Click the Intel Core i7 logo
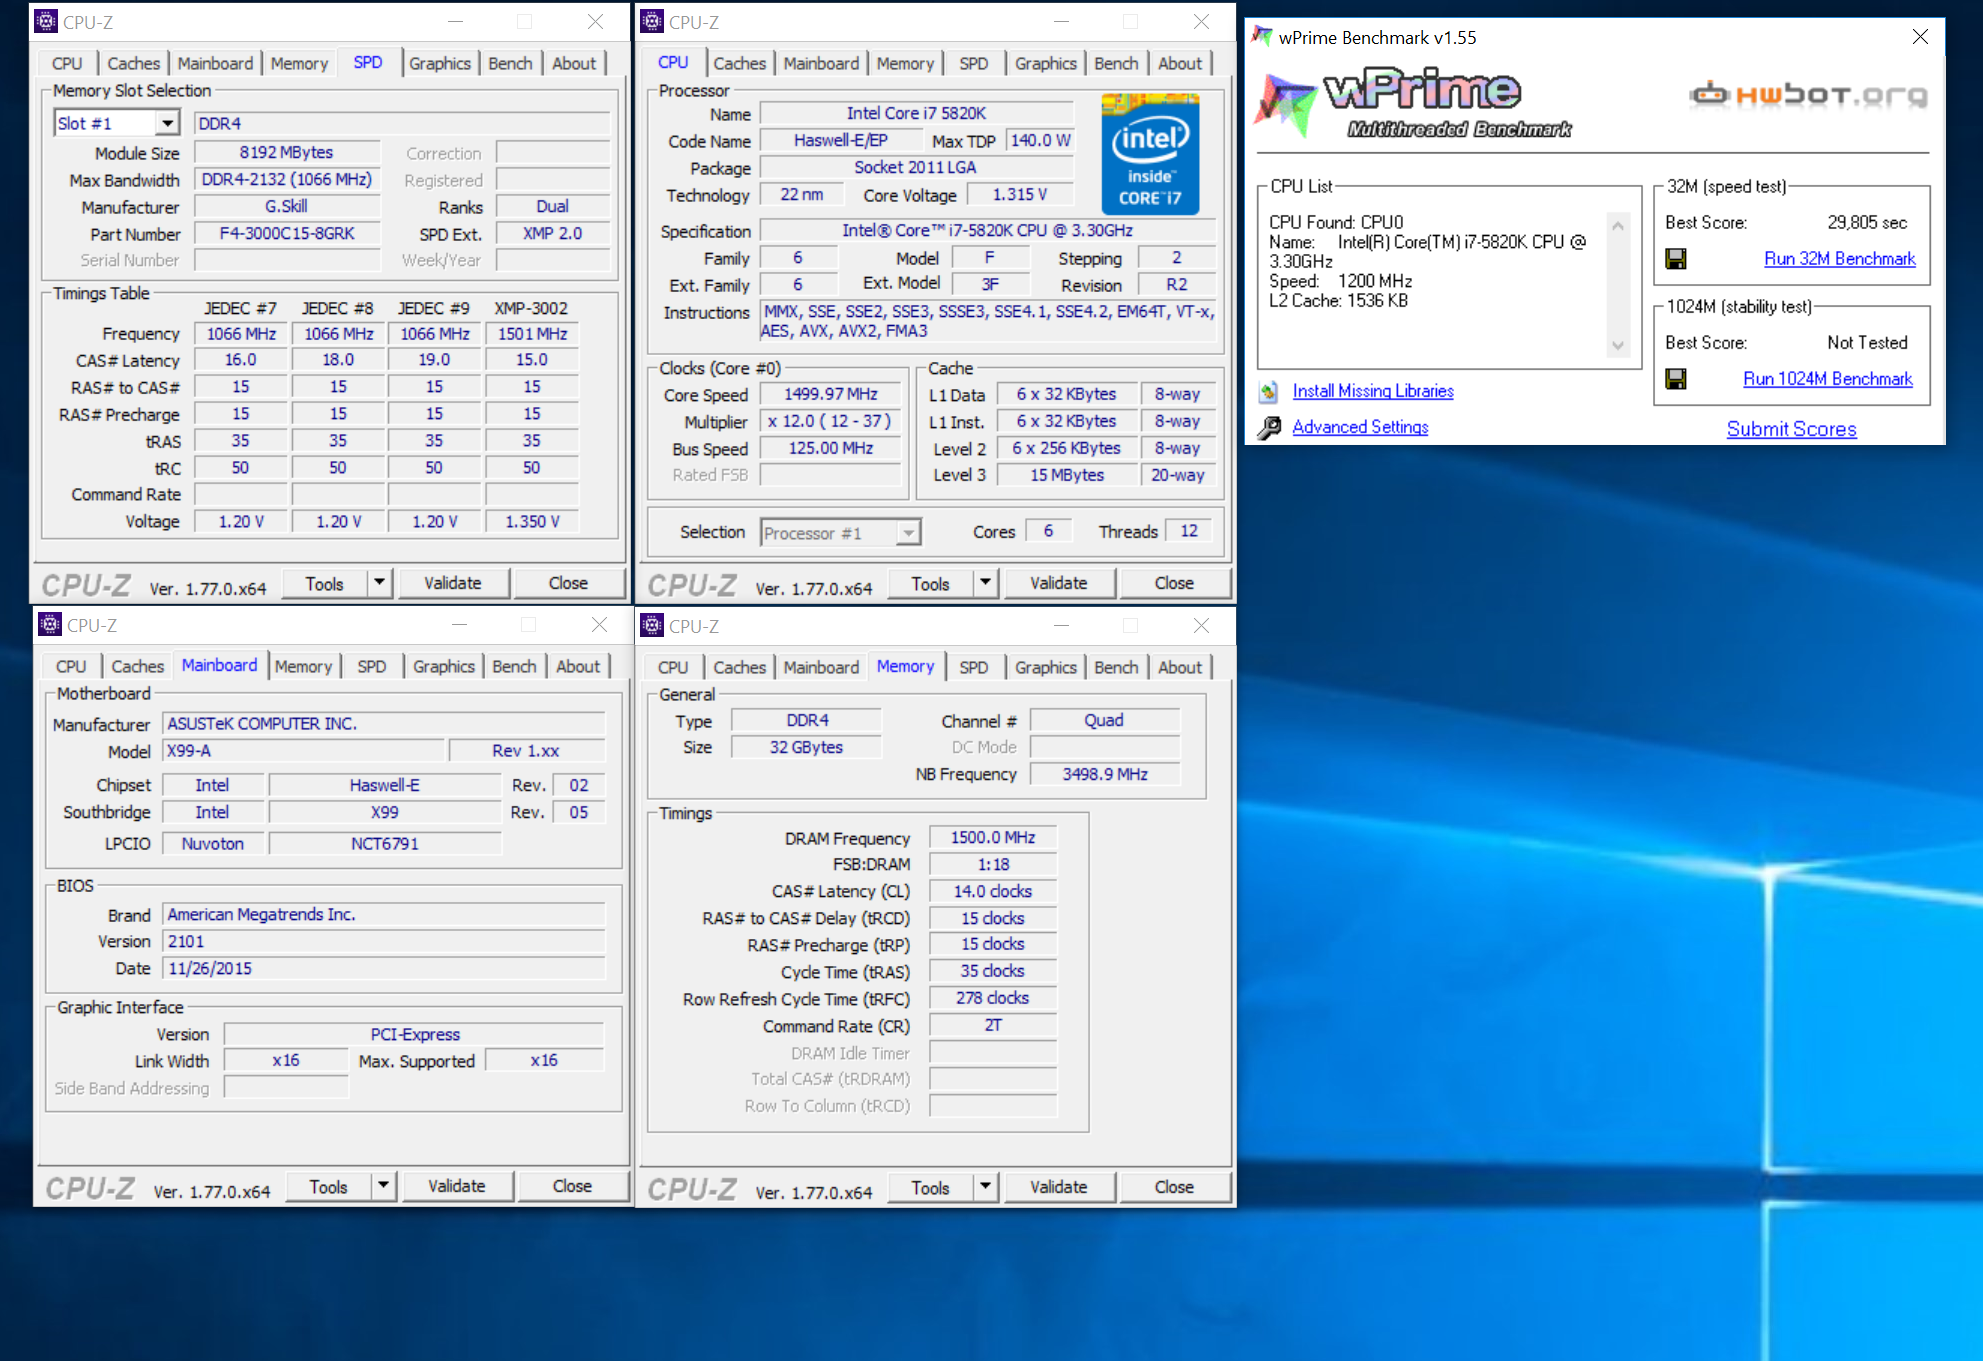The height and width of the screenshot is (1361, 1983). [x=1150, y=154]
